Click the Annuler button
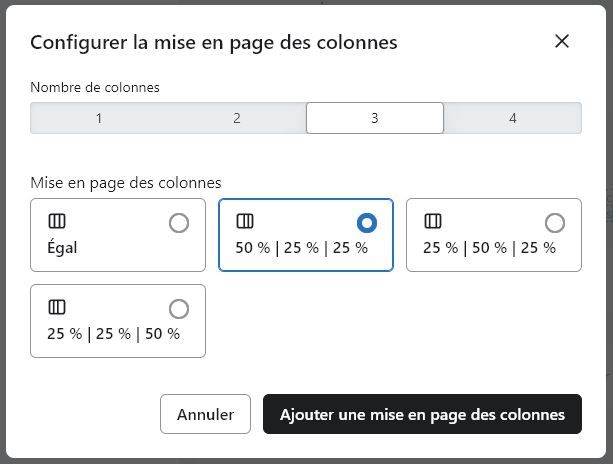The image size is (613, 464). [205, 414]
